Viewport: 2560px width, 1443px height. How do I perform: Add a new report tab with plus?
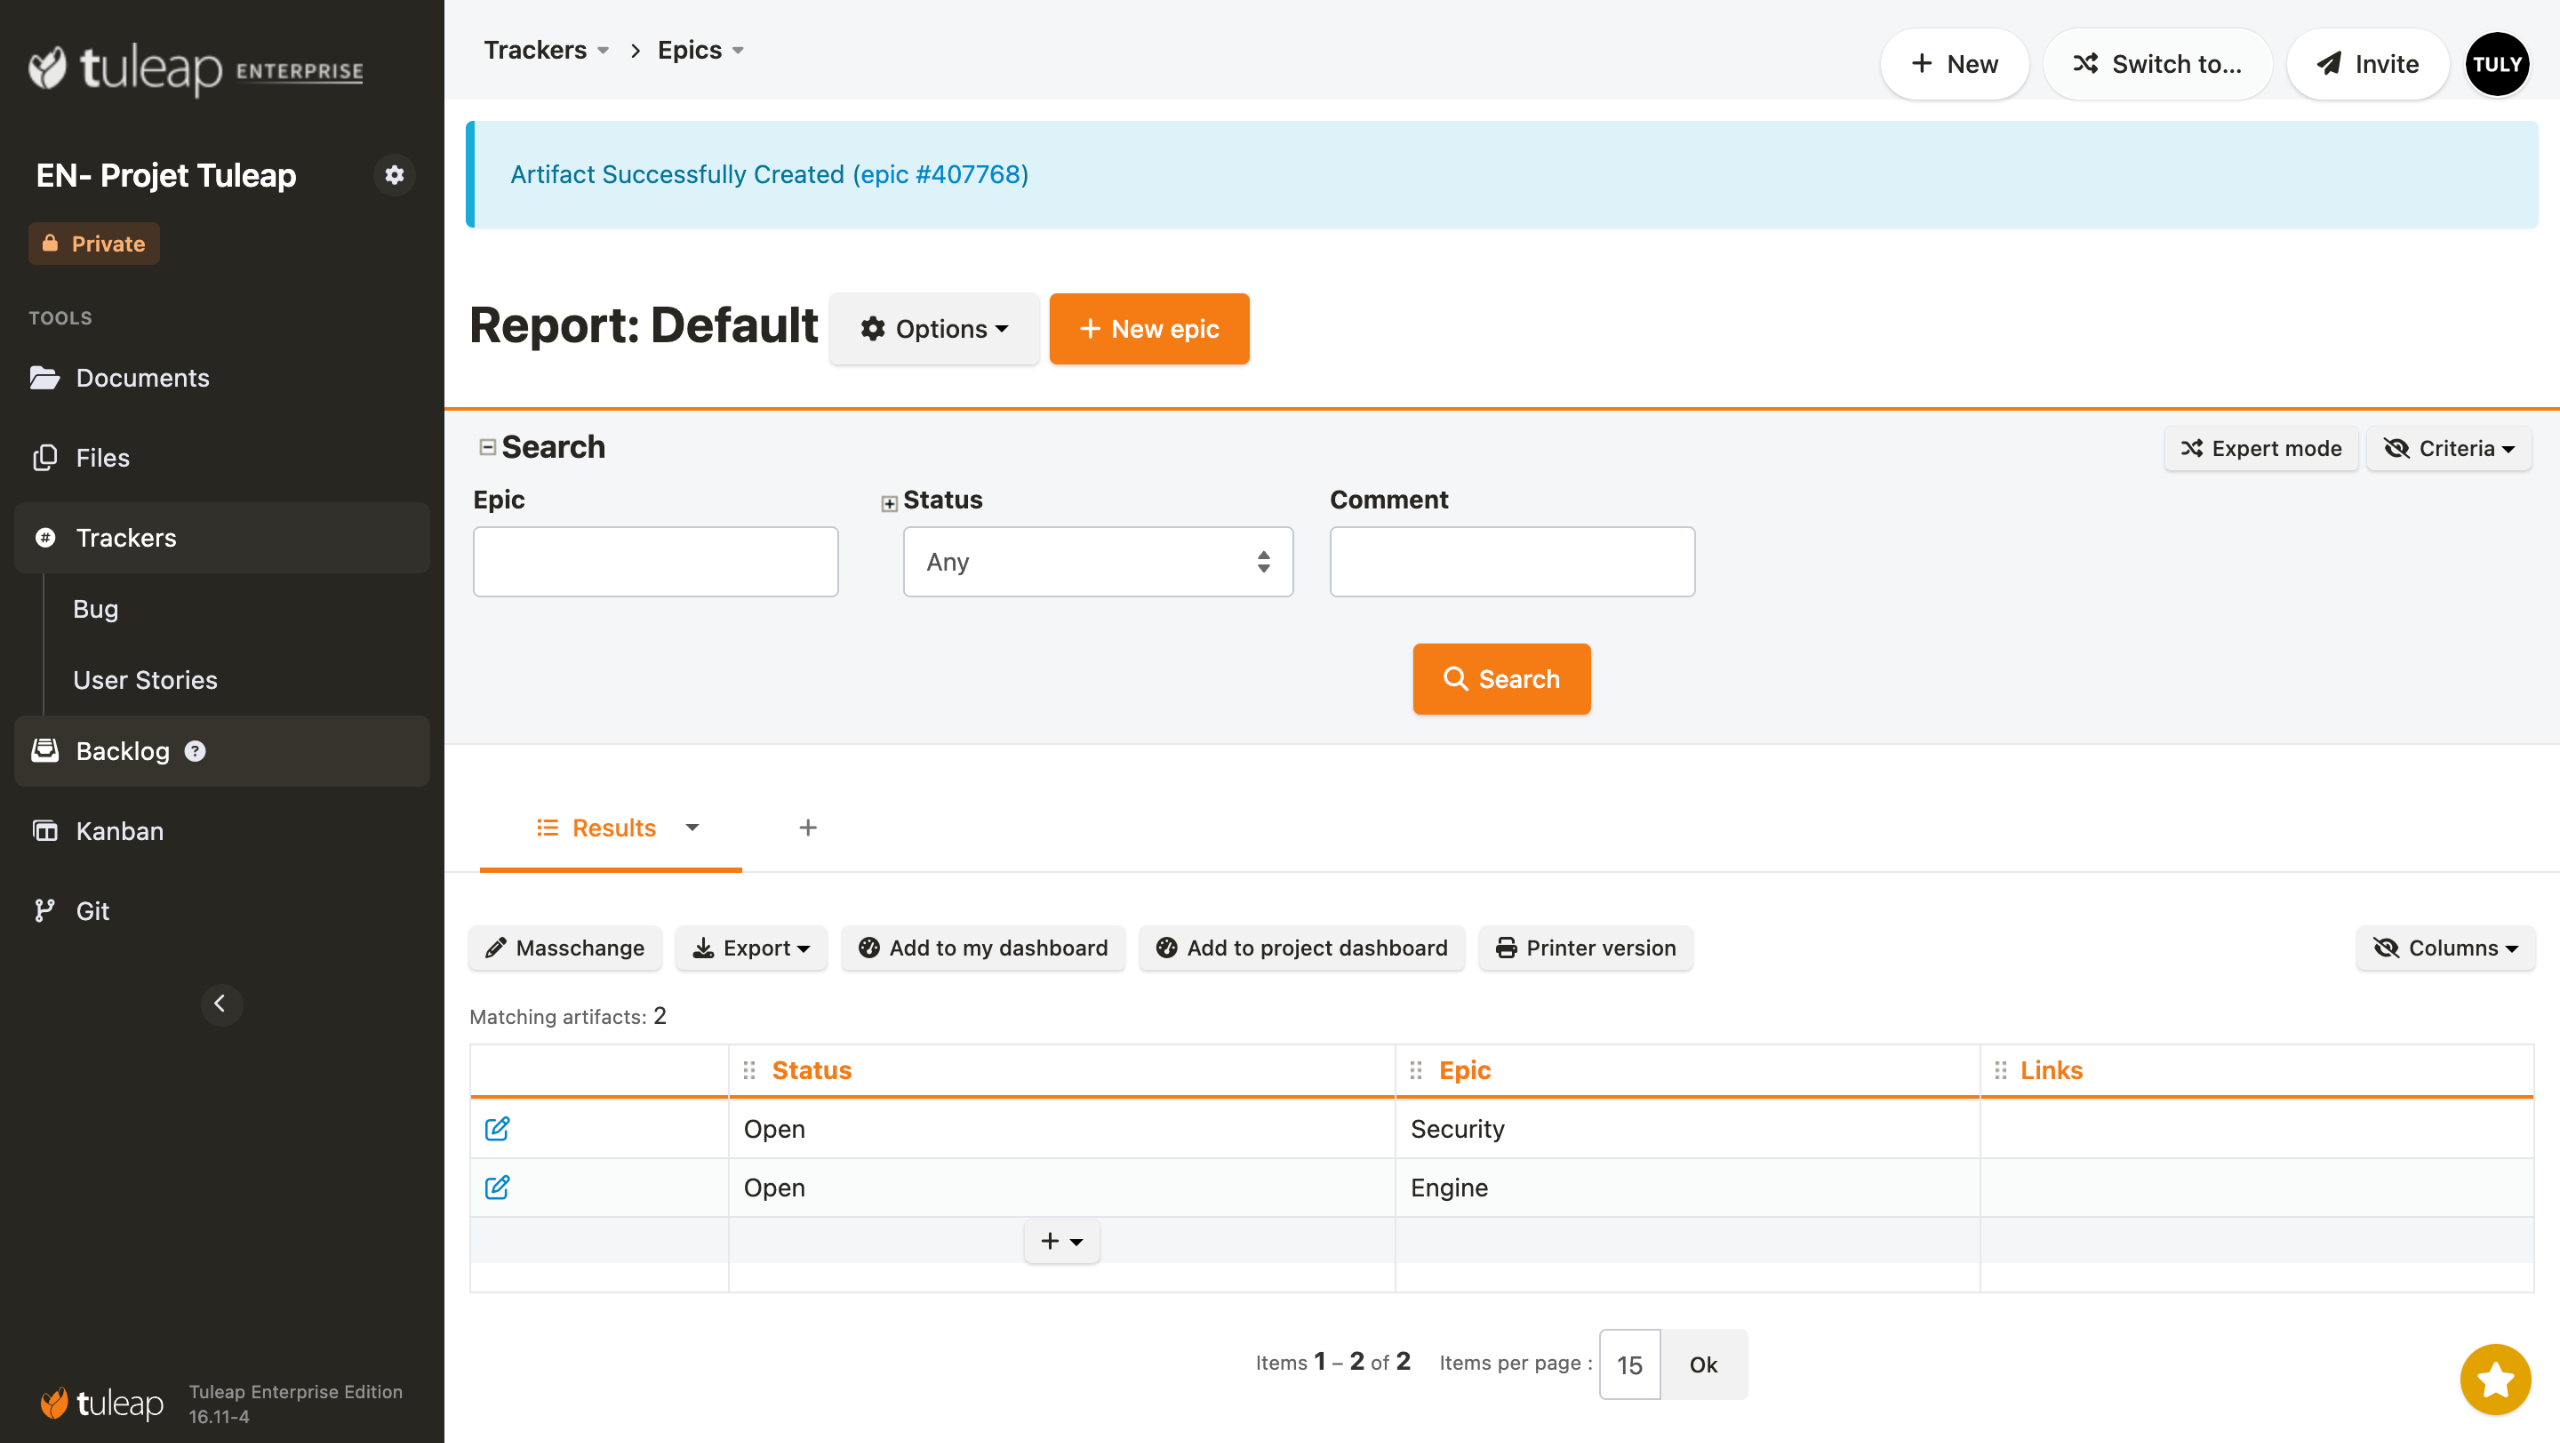[x=808, y=828]
